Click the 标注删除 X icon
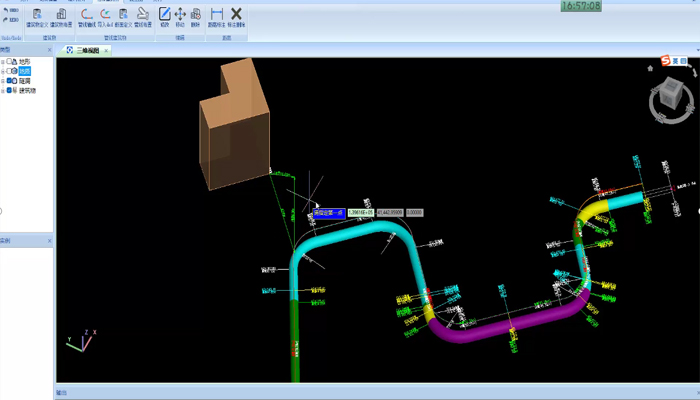 (236, 16)
